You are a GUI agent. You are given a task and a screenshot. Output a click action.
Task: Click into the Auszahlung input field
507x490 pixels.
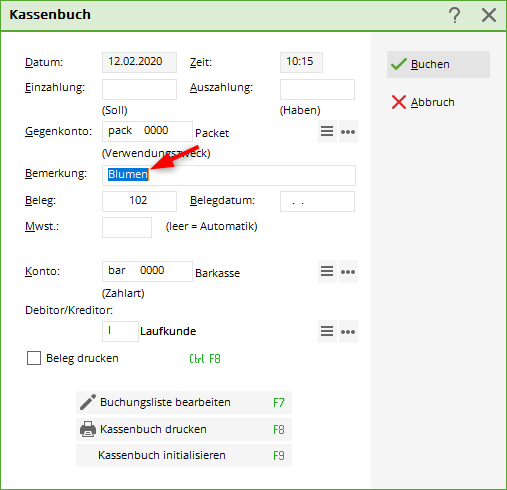[x=317, y=89]
